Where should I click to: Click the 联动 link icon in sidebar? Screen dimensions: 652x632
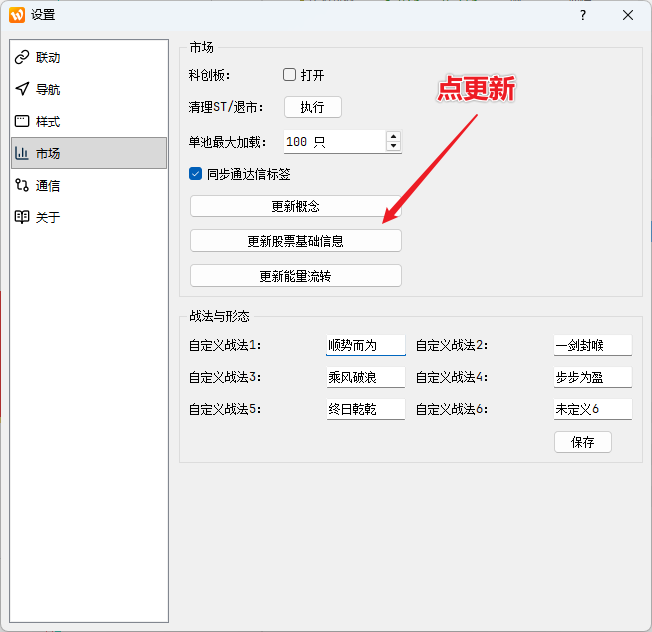tap(22, 57)
